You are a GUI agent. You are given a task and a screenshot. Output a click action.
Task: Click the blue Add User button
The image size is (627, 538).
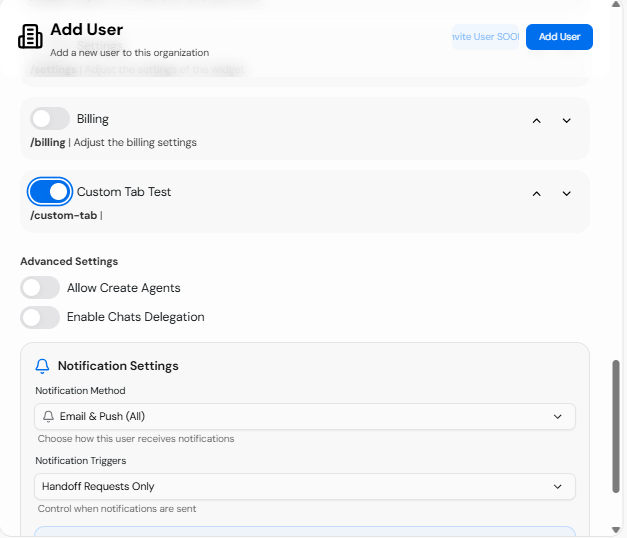tap(559, 37)
